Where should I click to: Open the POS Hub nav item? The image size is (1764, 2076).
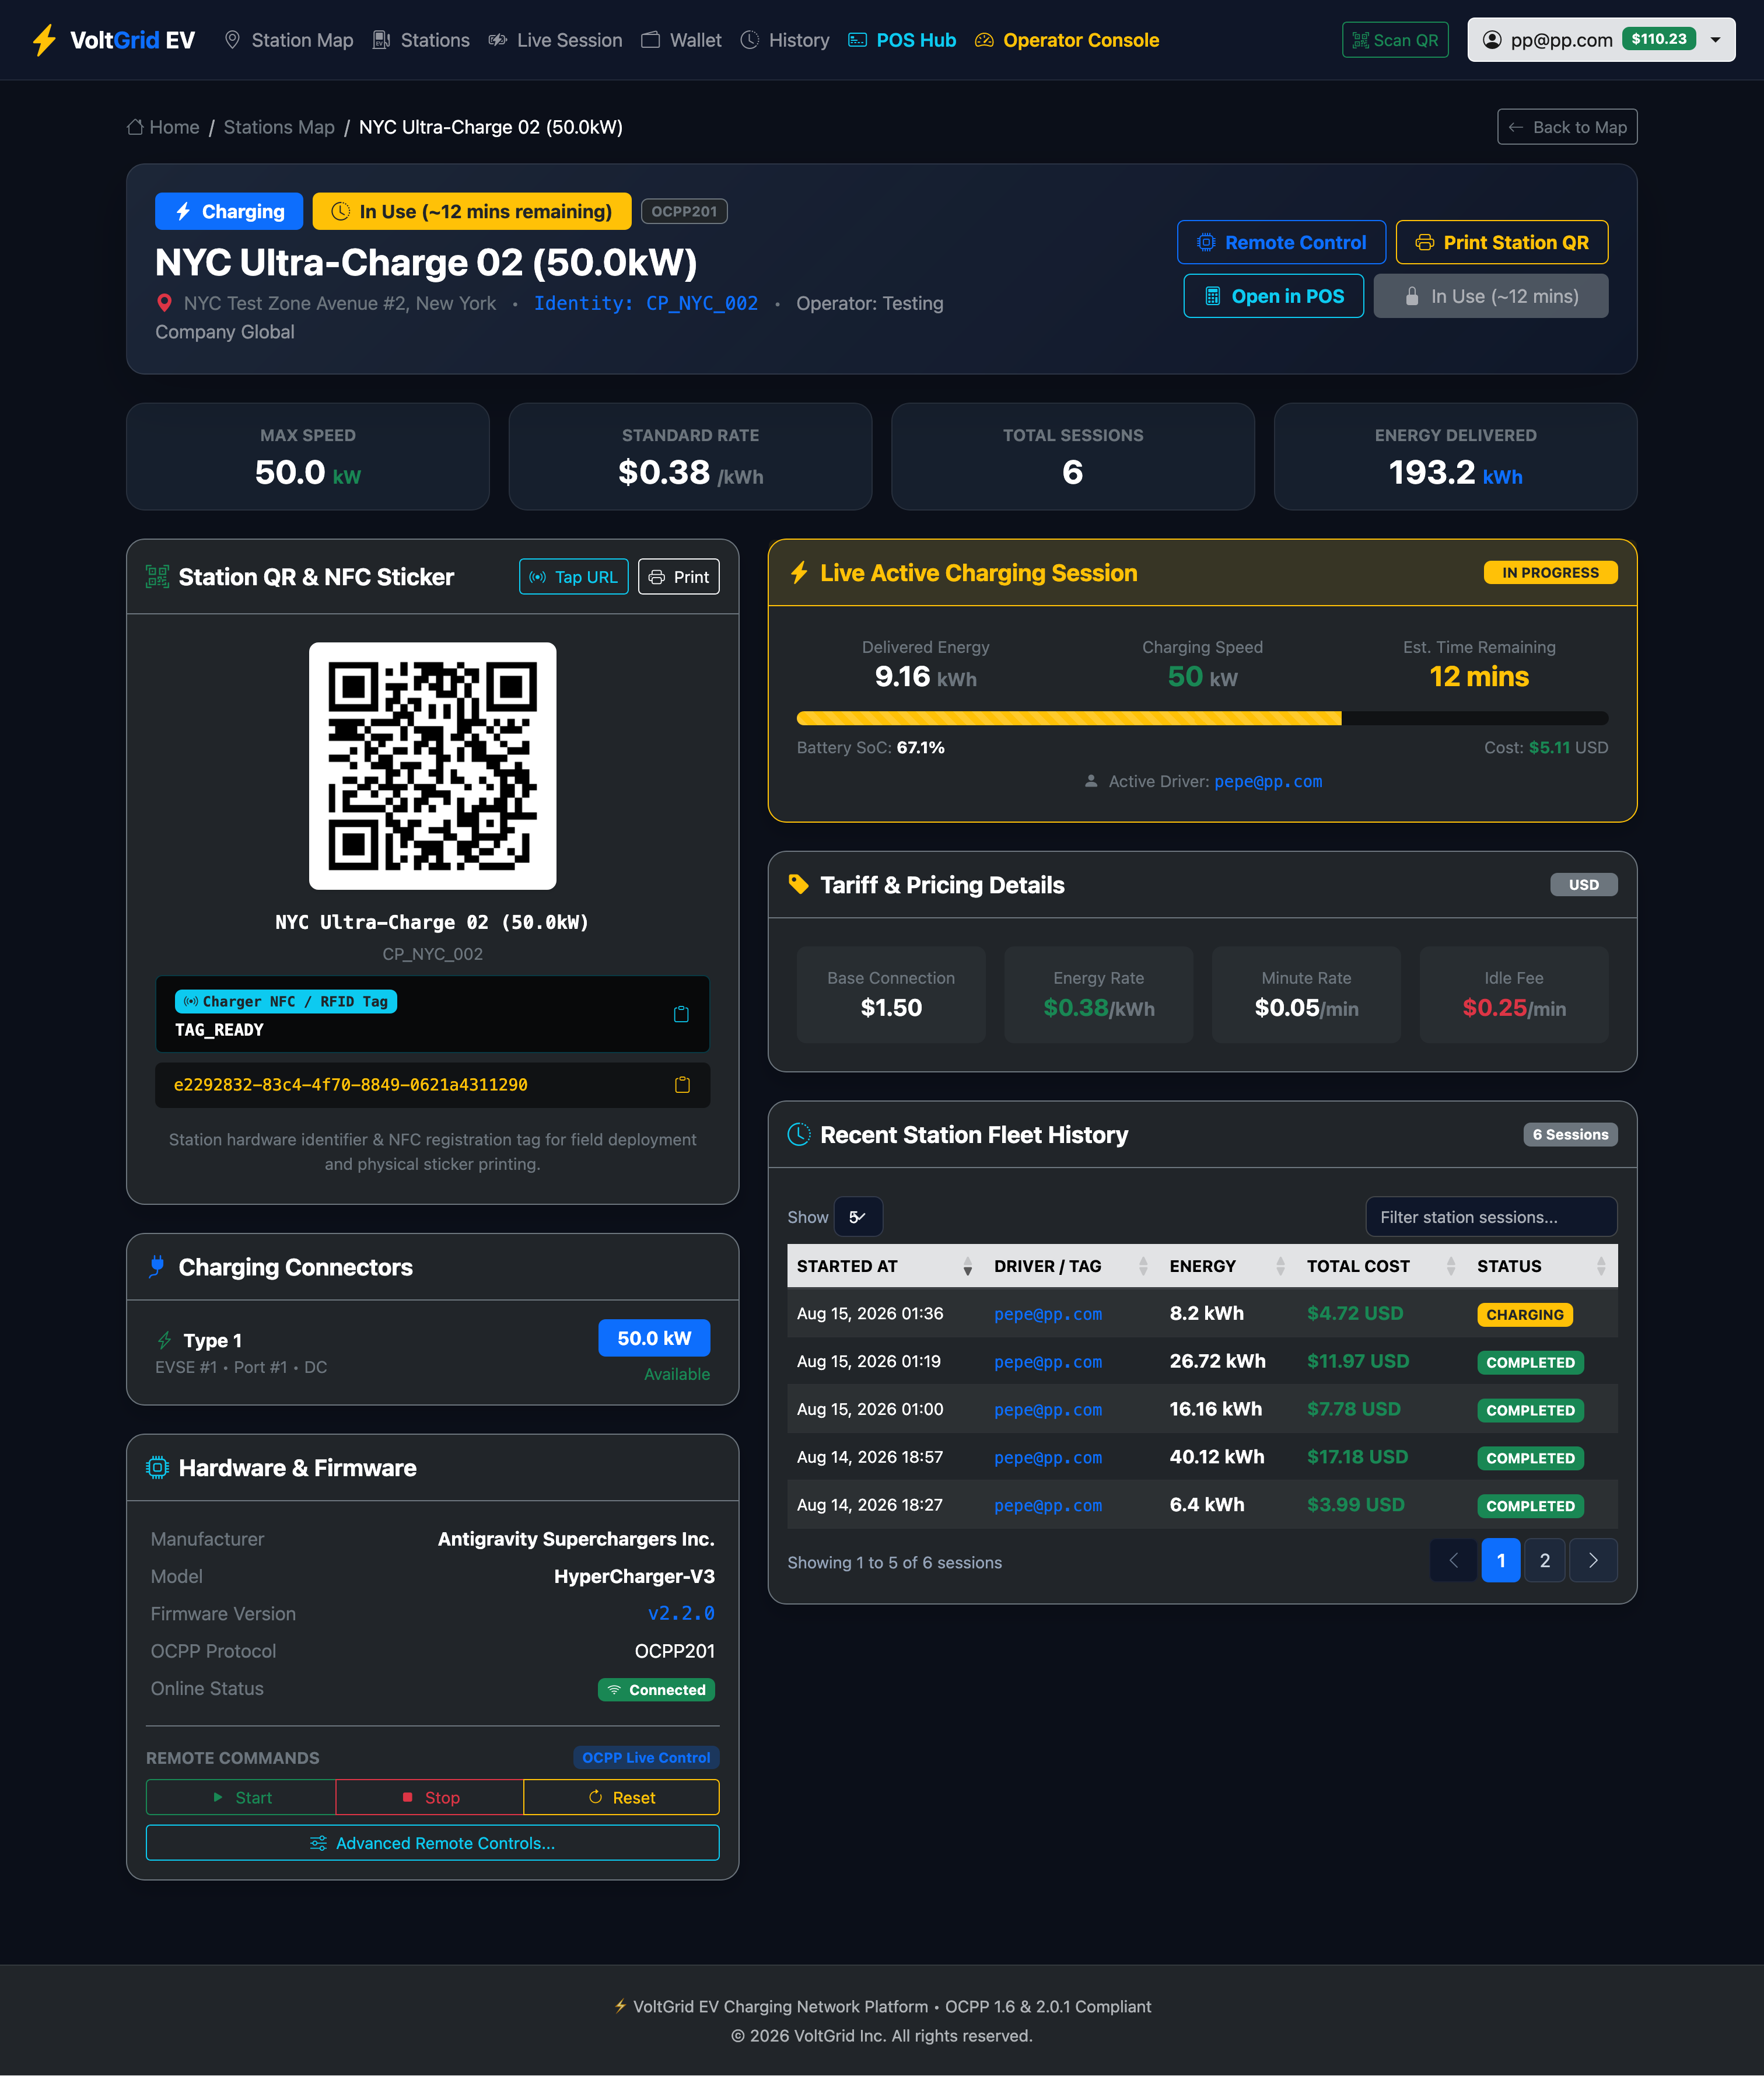click(x=902, y=40)
